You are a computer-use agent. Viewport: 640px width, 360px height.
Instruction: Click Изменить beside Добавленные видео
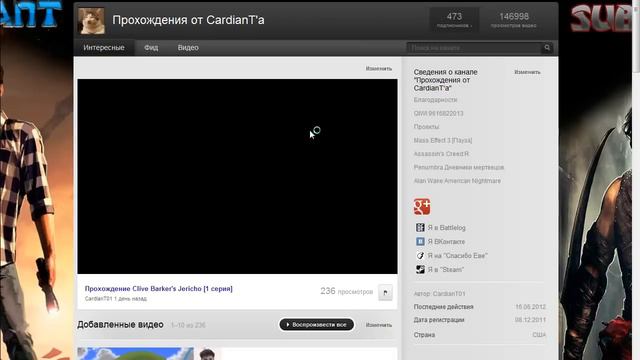click(379, 325)
